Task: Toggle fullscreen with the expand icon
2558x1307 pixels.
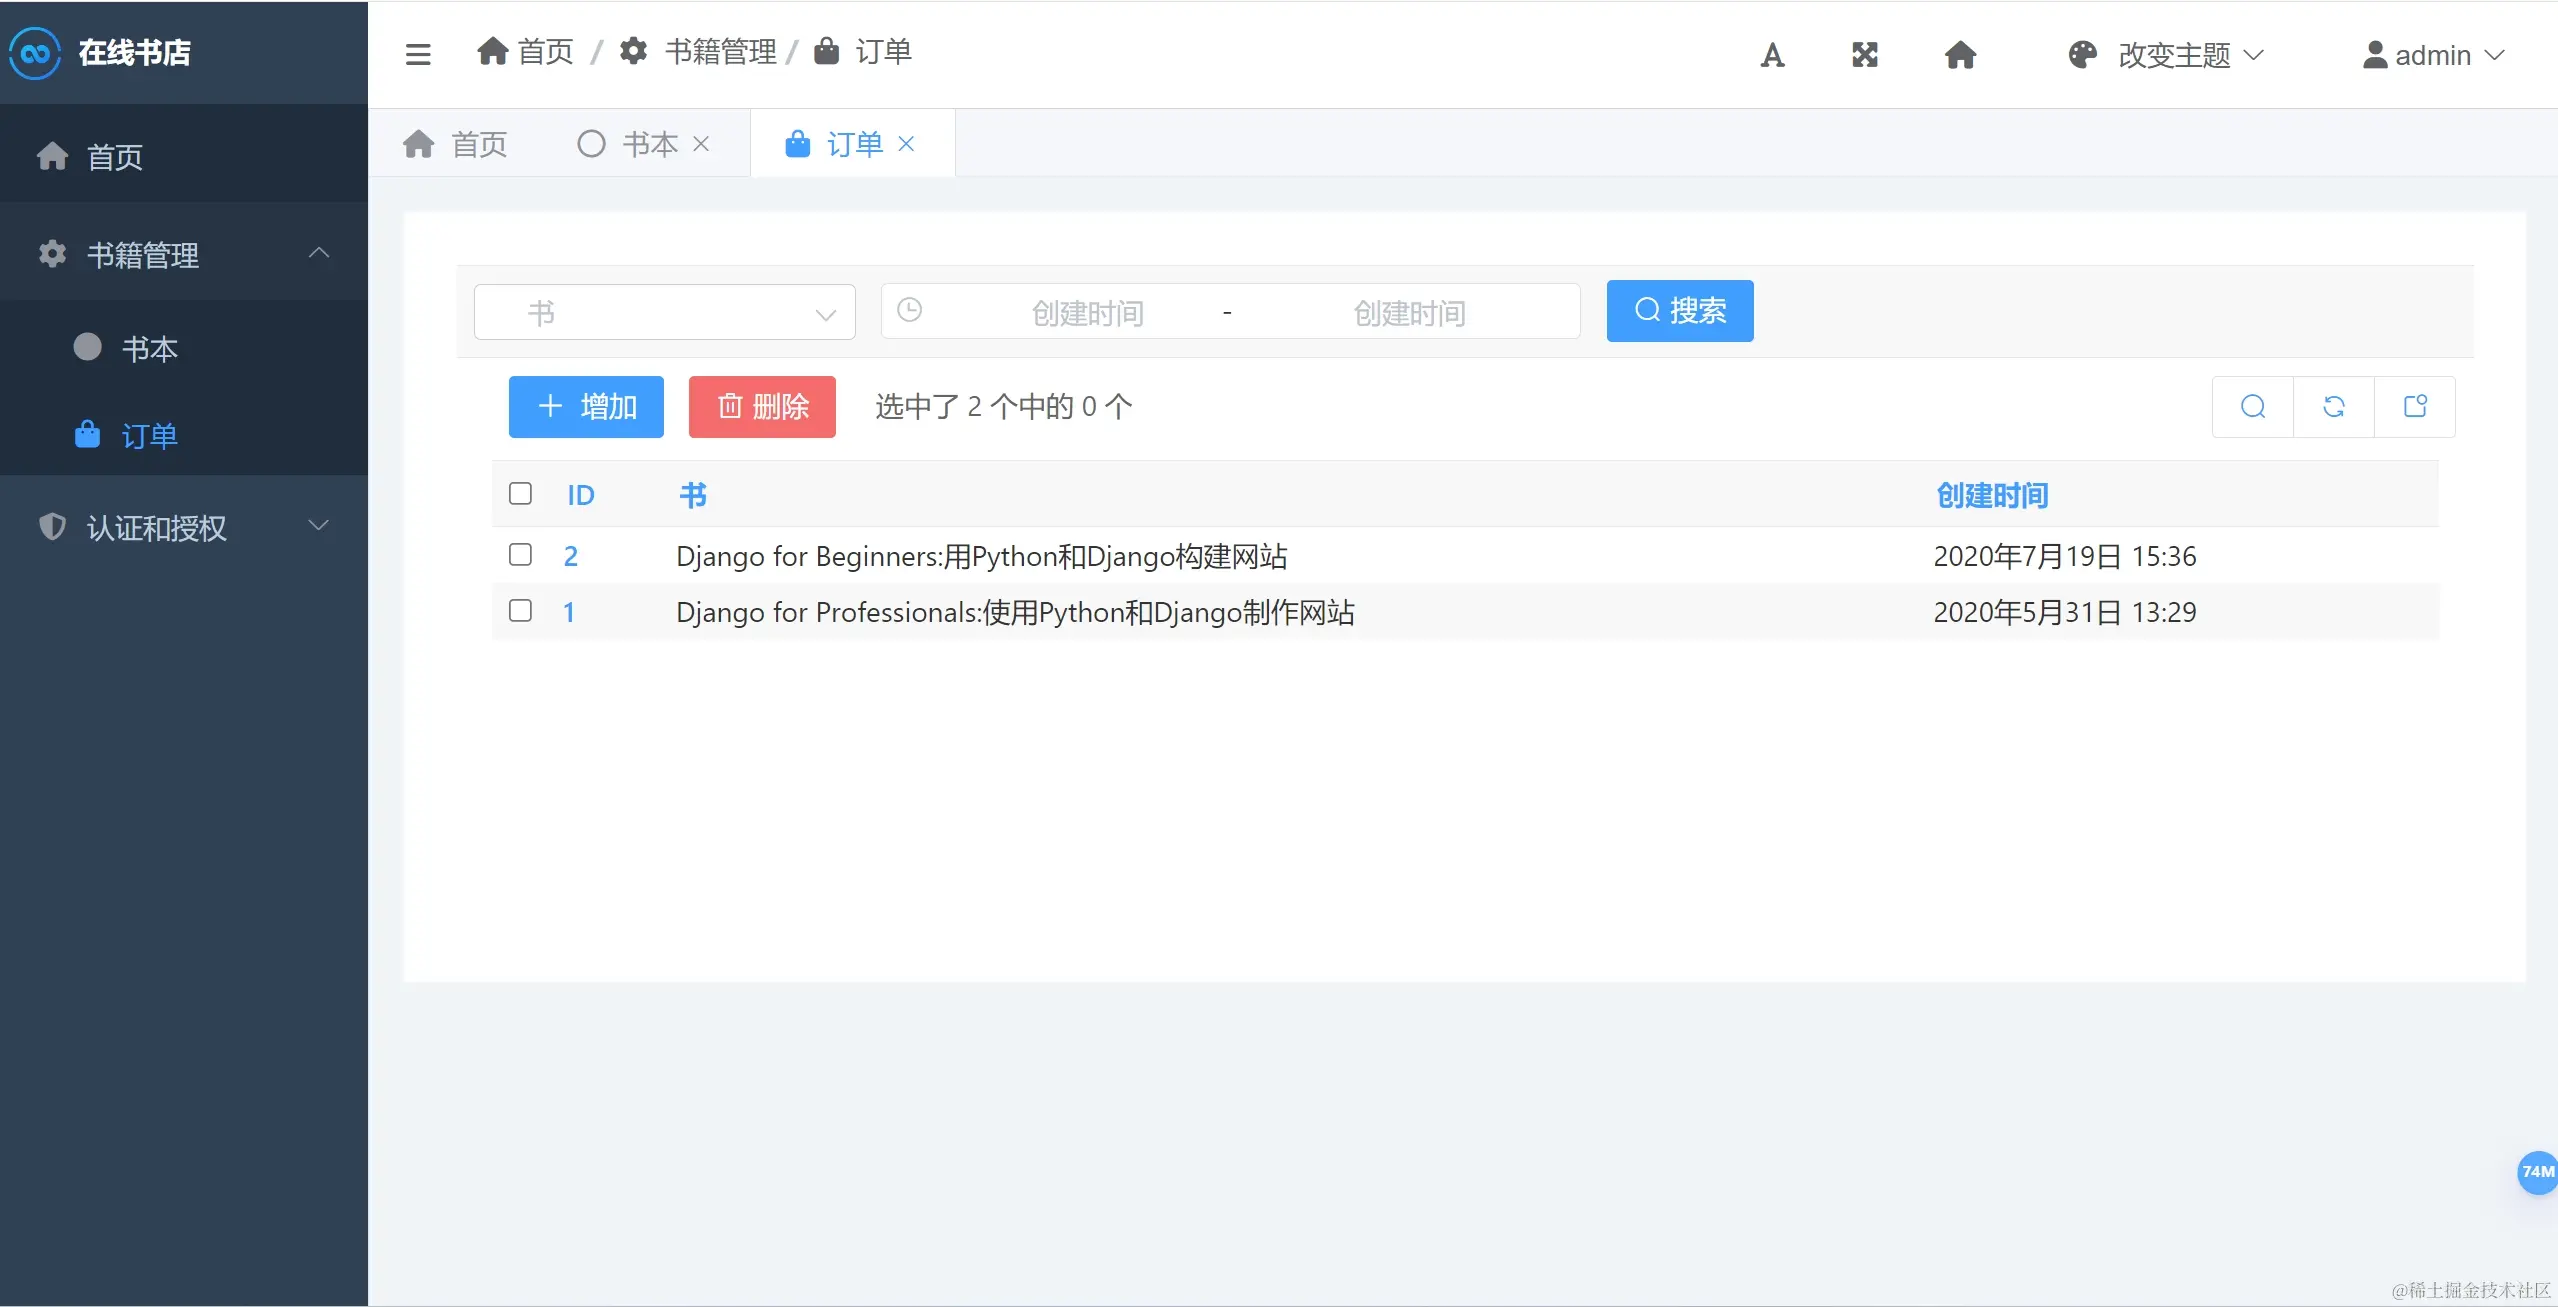Action: click(x=1864, y=55)
